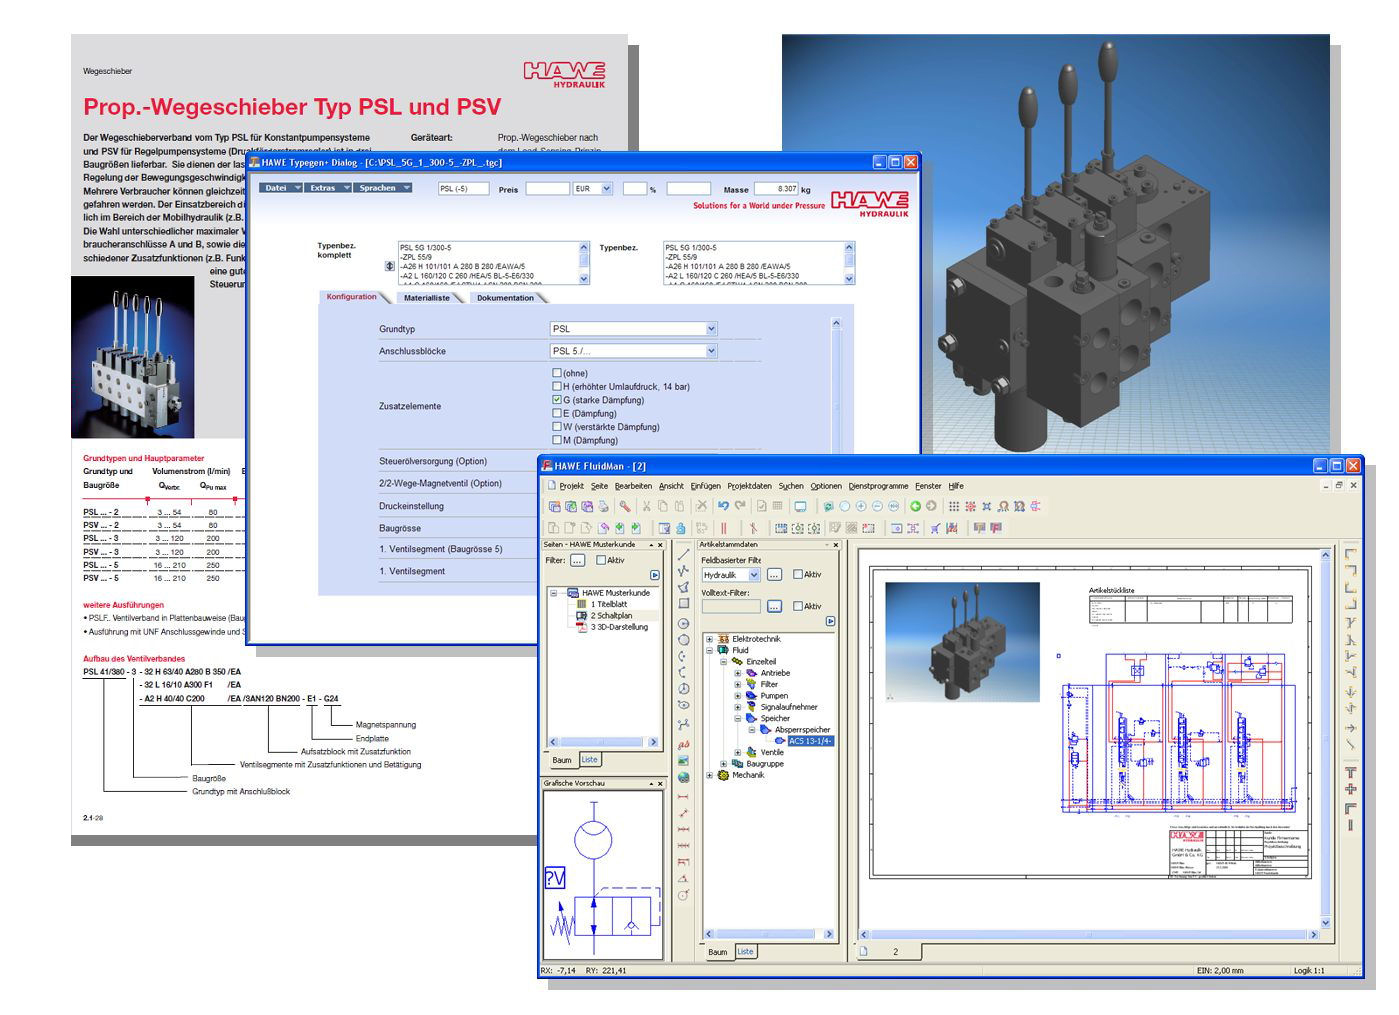Open the Anschlussblöcke 'PSL 5./...' dropdown
The width and height of the screenshot is (1399, 1015).
tap(711, 351)
